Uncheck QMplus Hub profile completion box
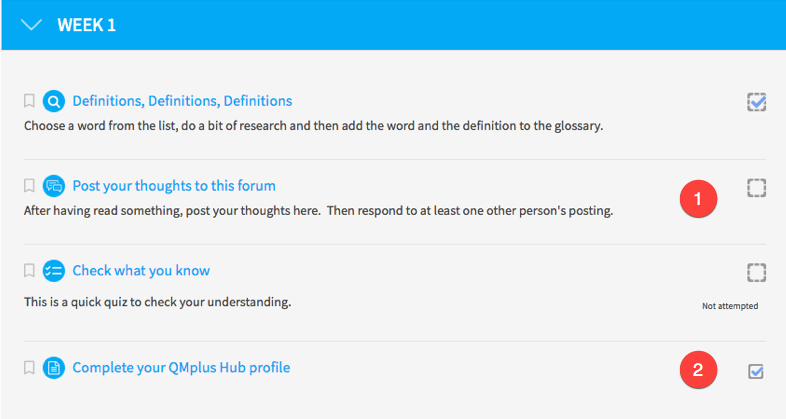Image resolution: width=786 pixels, height=419 pixels. 756,371
